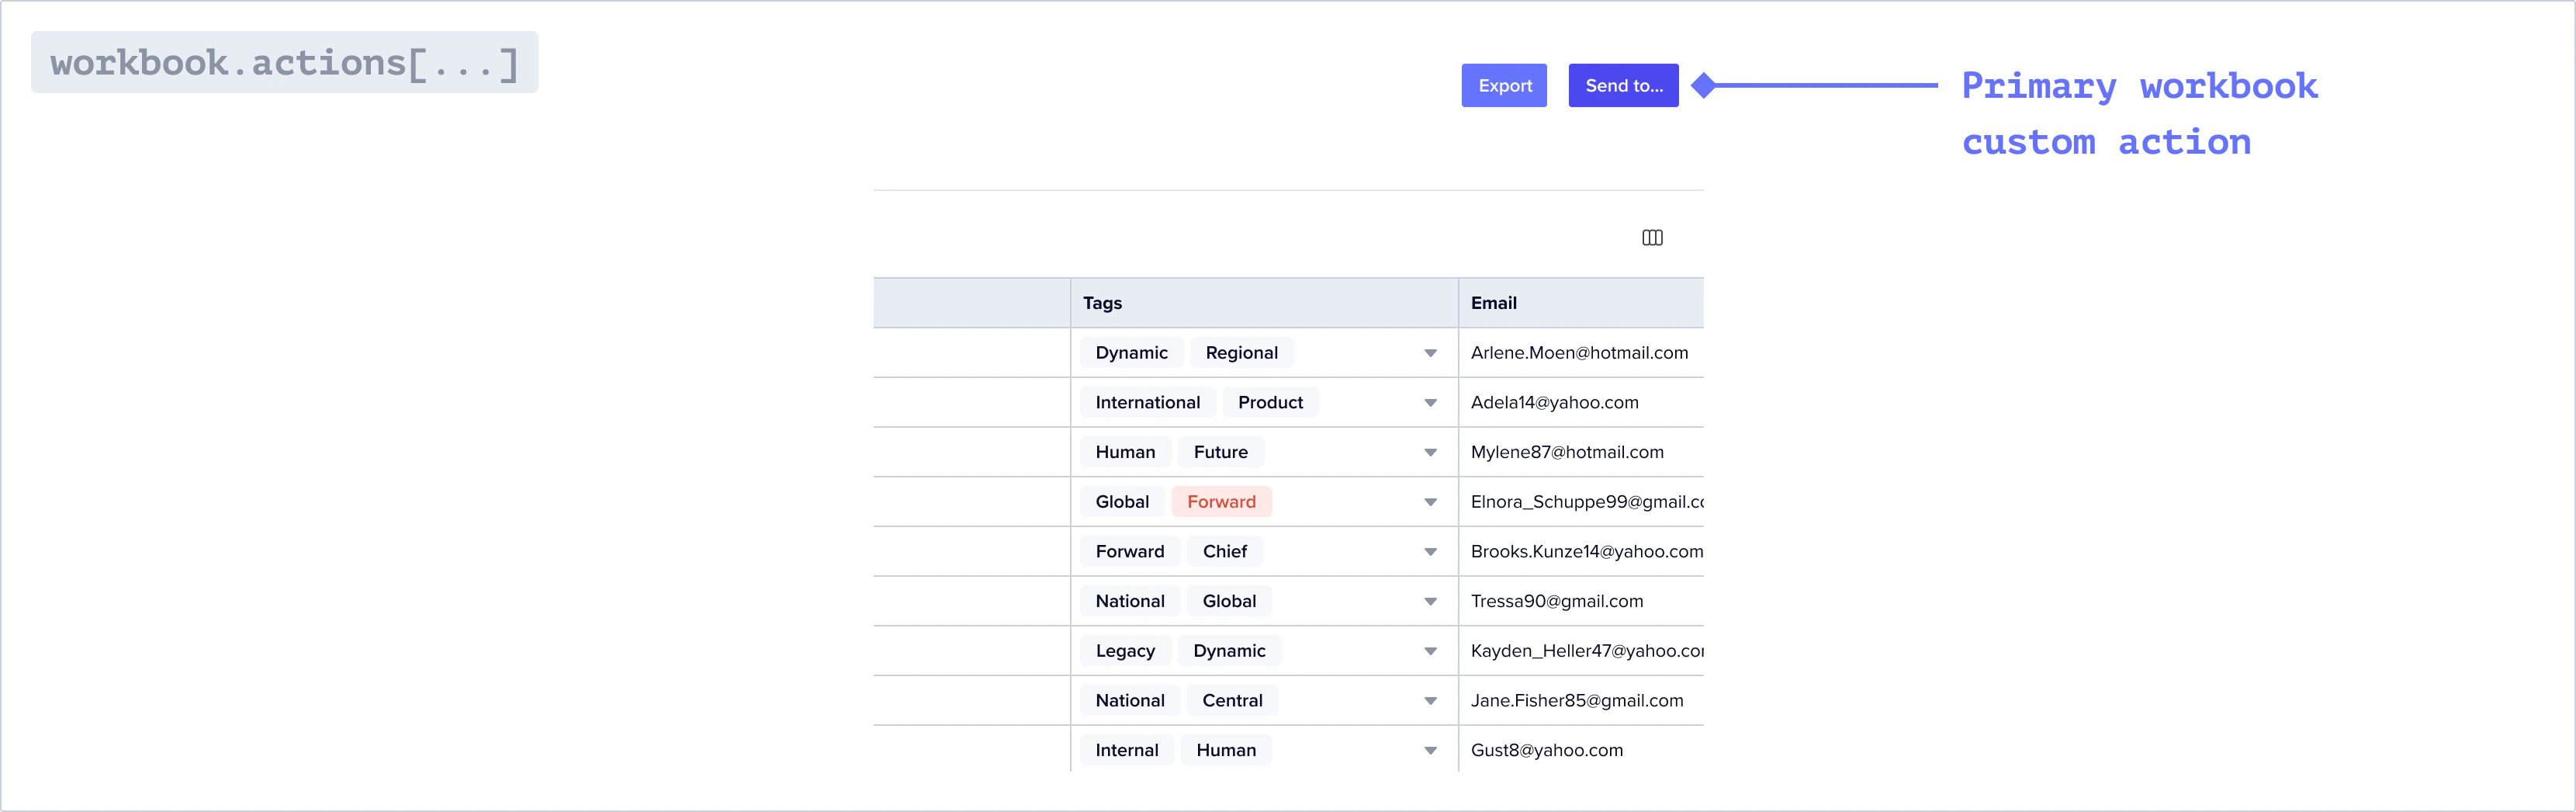
Task: Open the tags dropdown in Arlene.Moen's row
Action: point(1431,352)
